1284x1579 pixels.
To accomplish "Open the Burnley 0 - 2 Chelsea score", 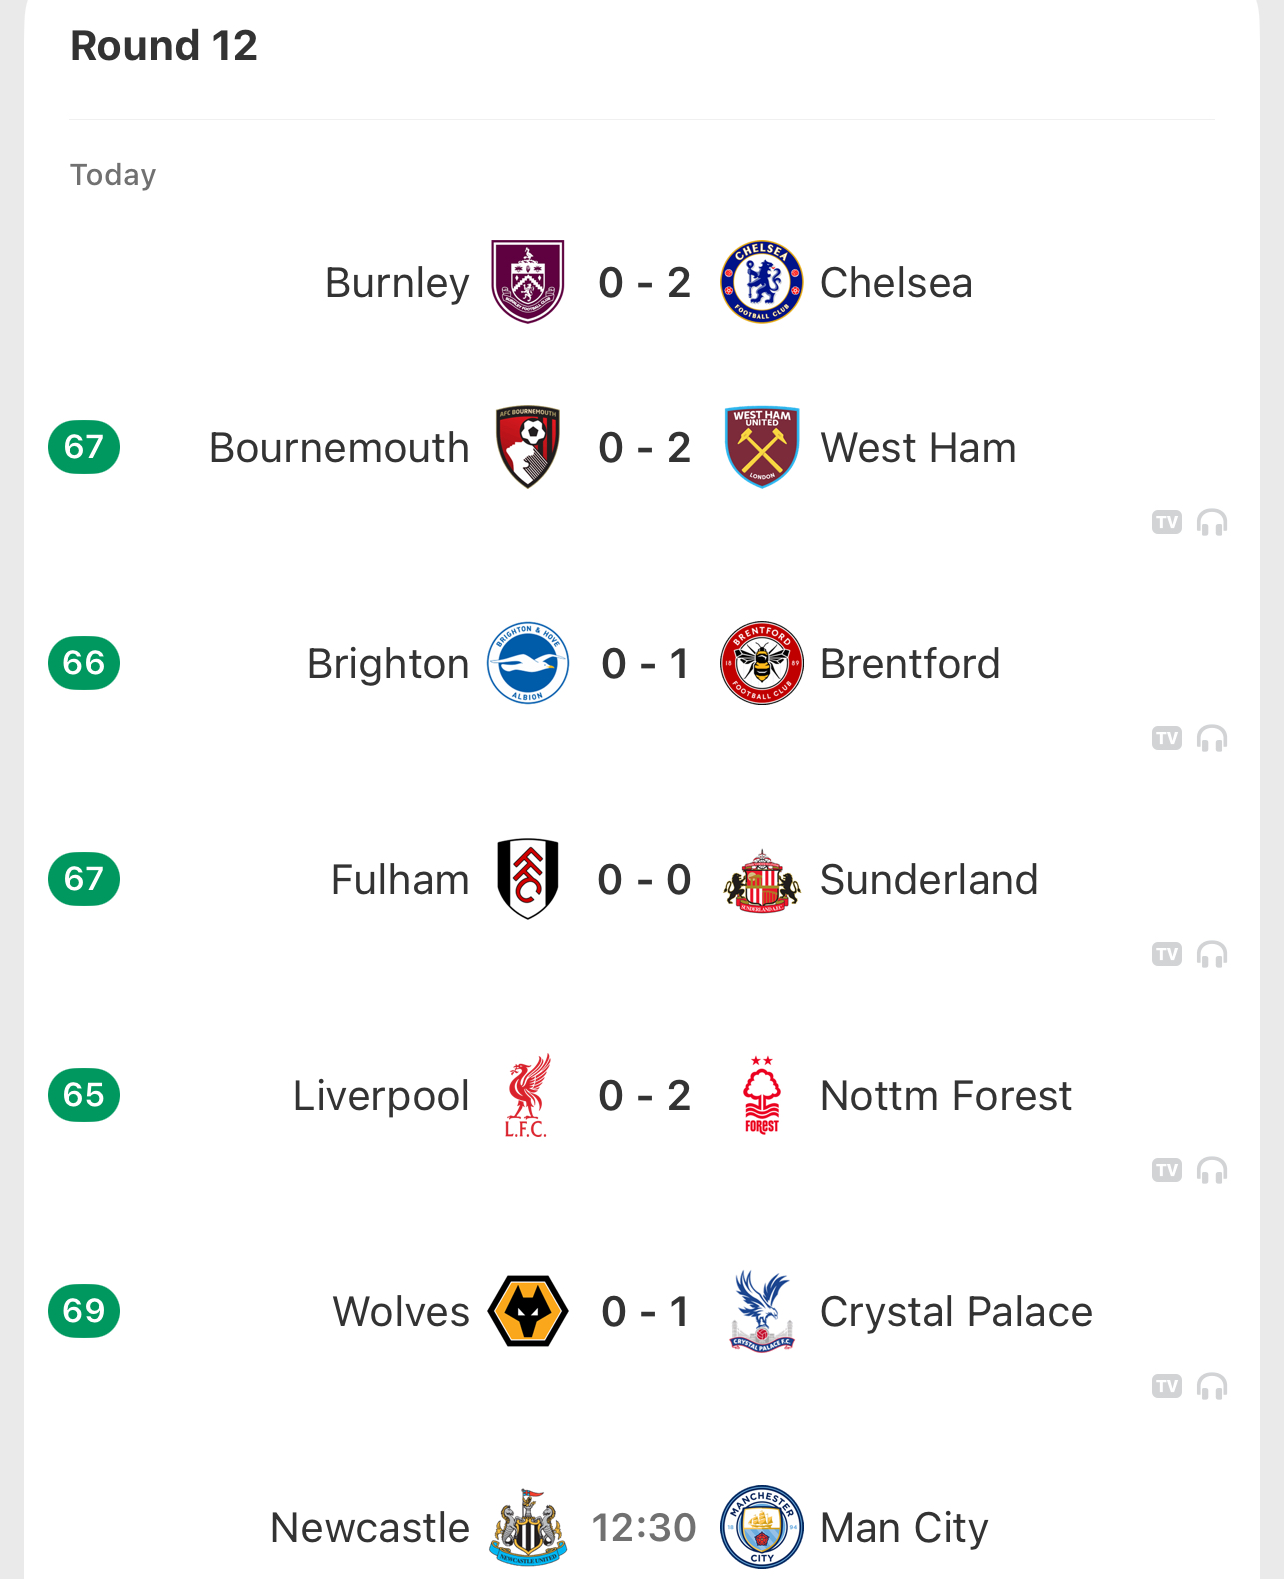I will [645, 283].
